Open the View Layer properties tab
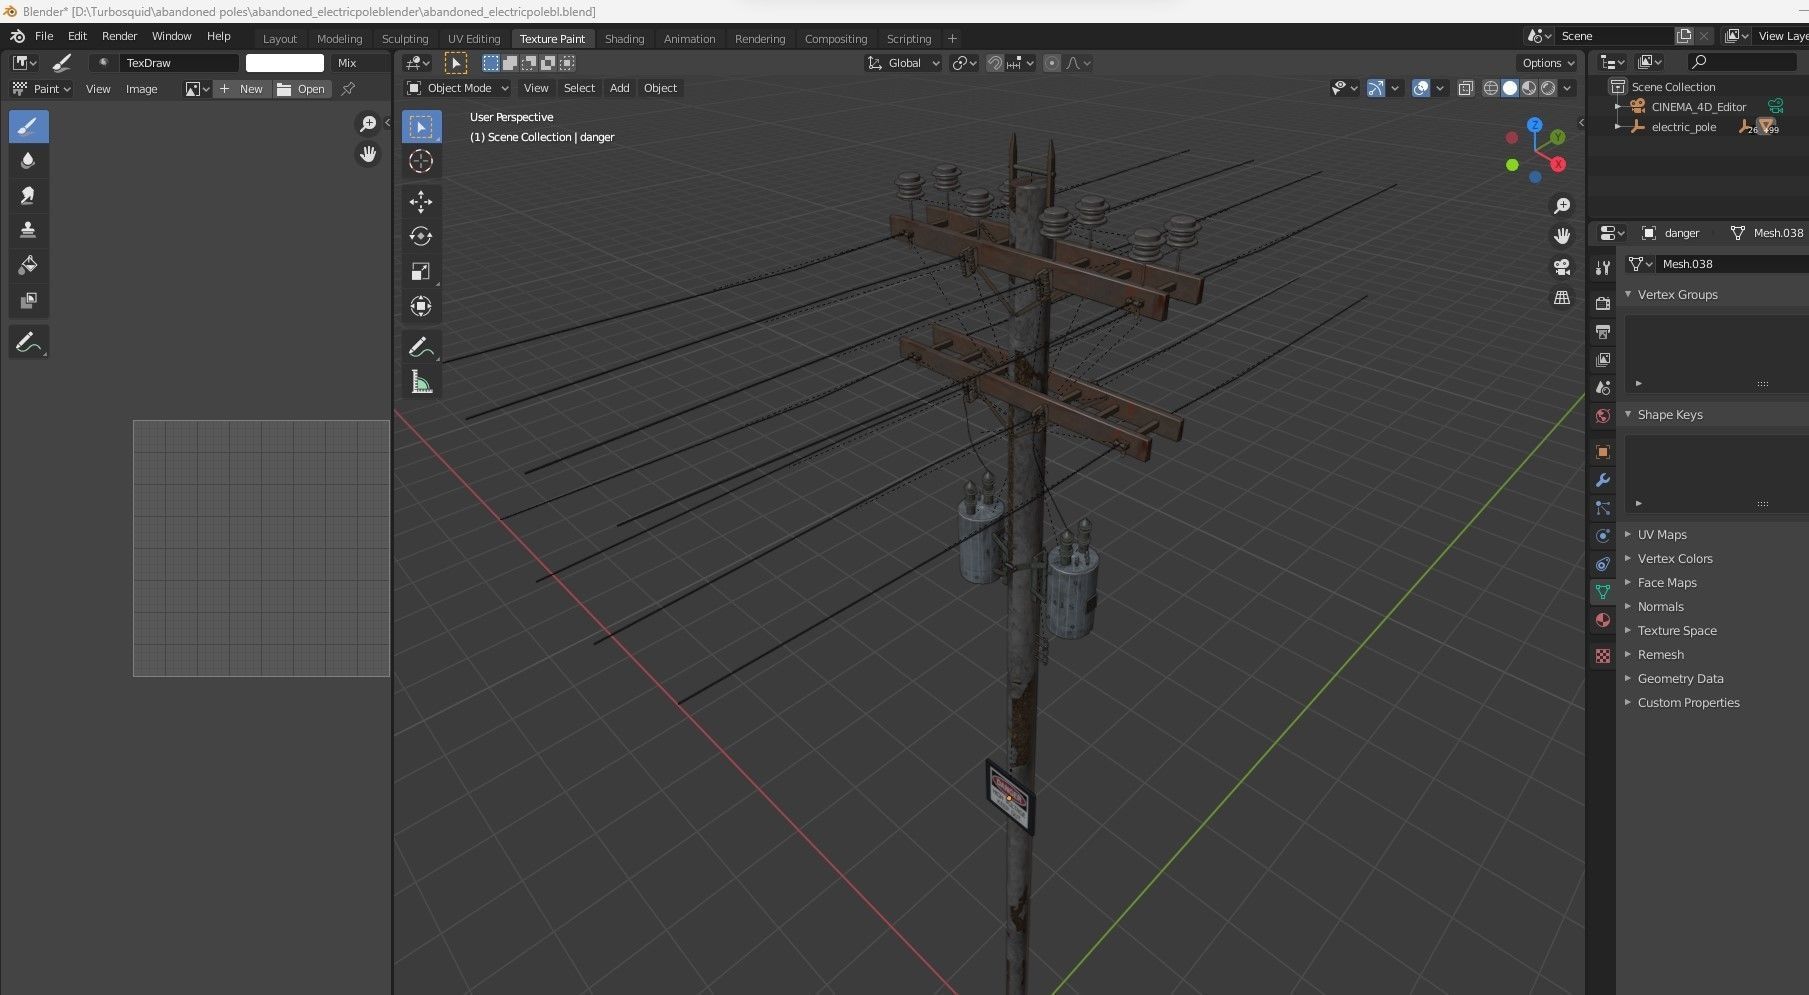The height and width of the screenshot is (995, 1809). coord(1603,359)
